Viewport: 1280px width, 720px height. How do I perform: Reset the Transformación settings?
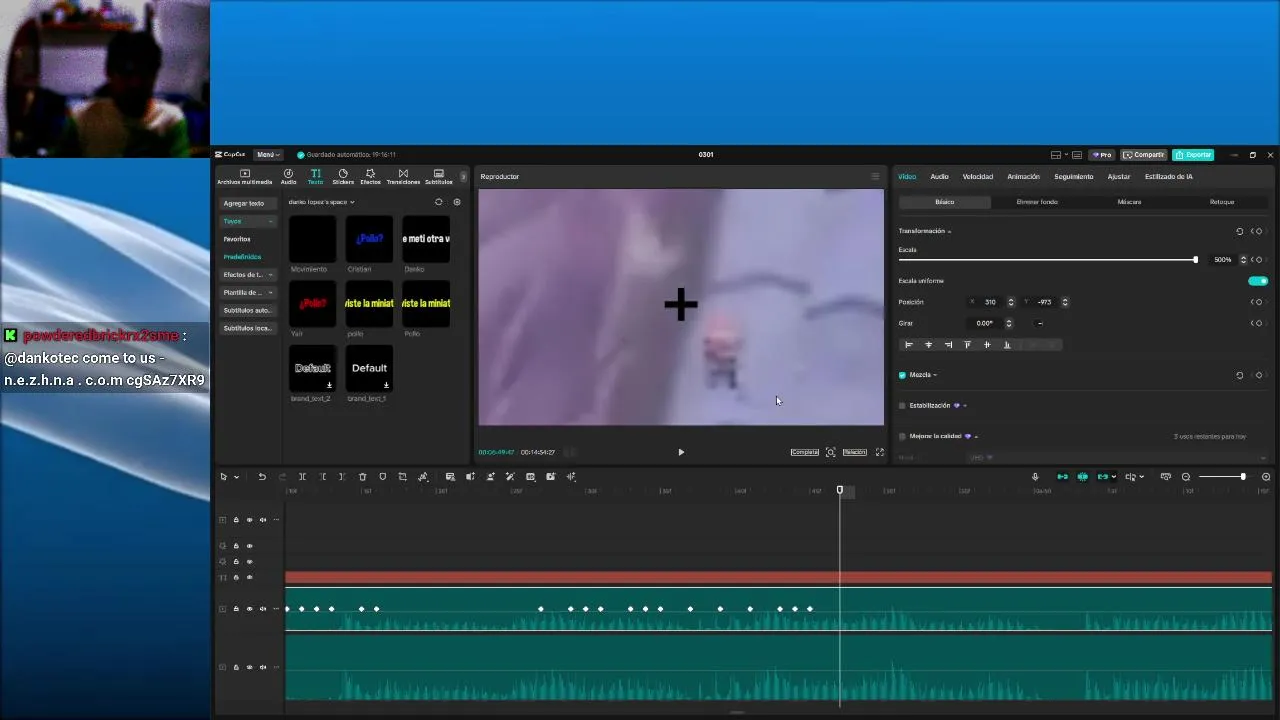pos(1240,231)
